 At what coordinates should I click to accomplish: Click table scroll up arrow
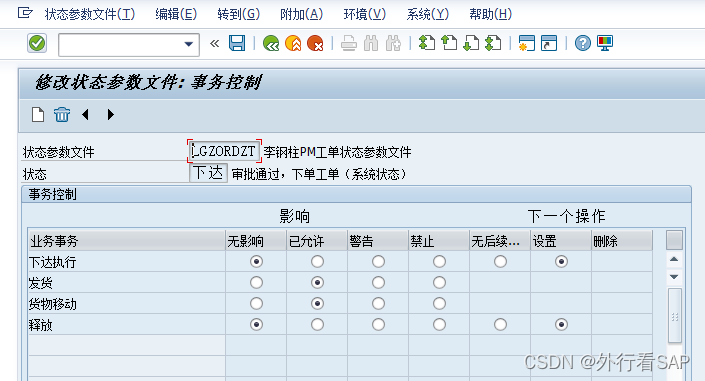674,259
